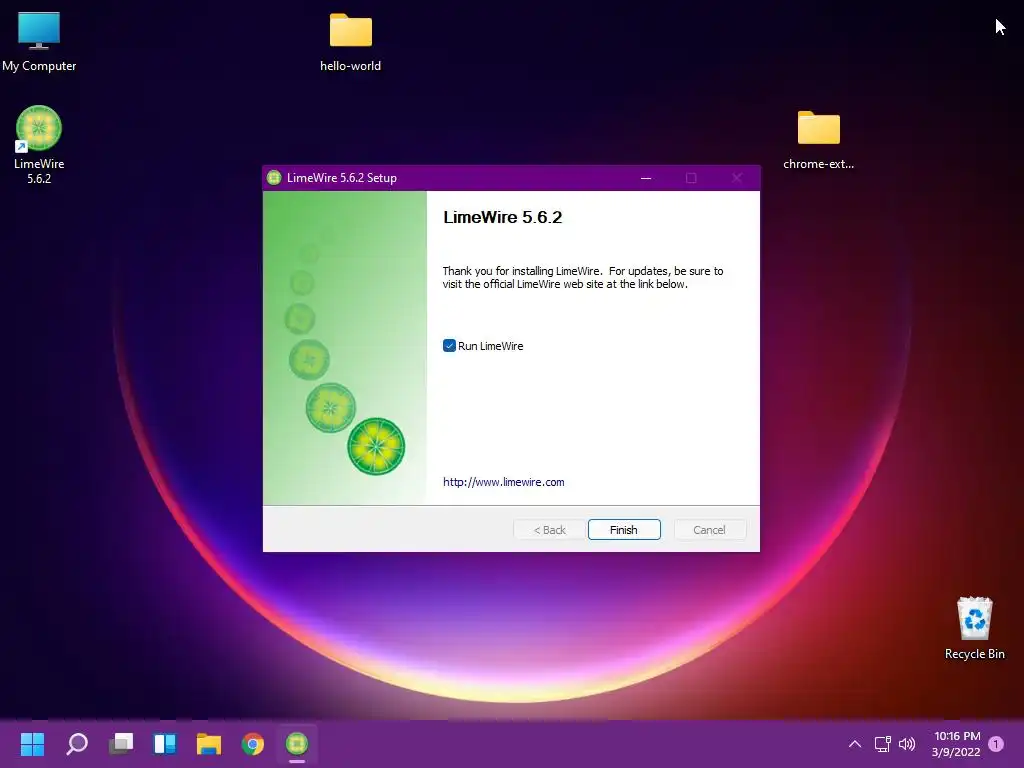Open the limewire.com hyperlink

[x=504, y=482]
